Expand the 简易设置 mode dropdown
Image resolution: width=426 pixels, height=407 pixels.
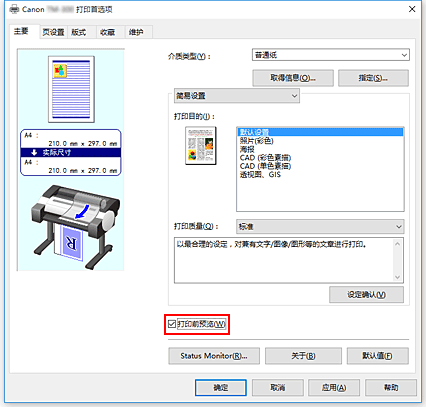[237, 96]
